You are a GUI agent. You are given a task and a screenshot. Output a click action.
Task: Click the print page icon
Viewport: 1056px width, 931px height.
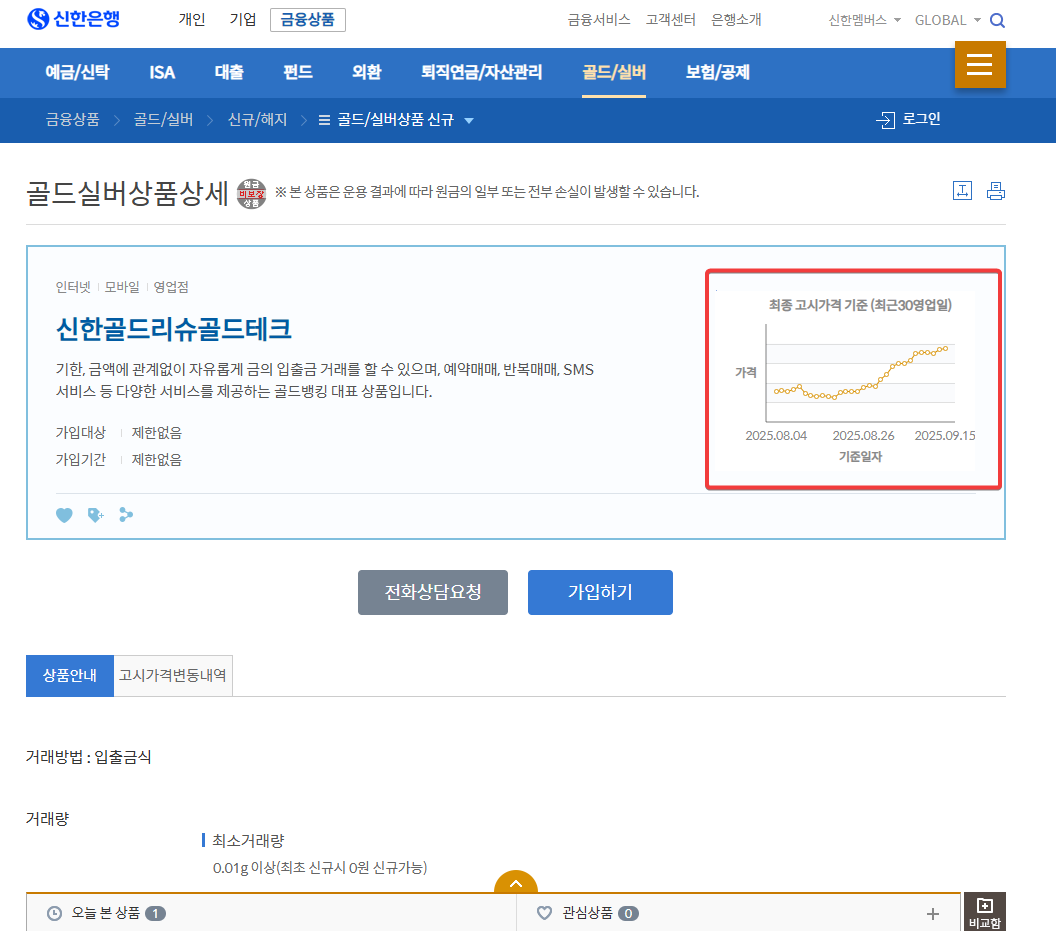(x=996, y=191)
